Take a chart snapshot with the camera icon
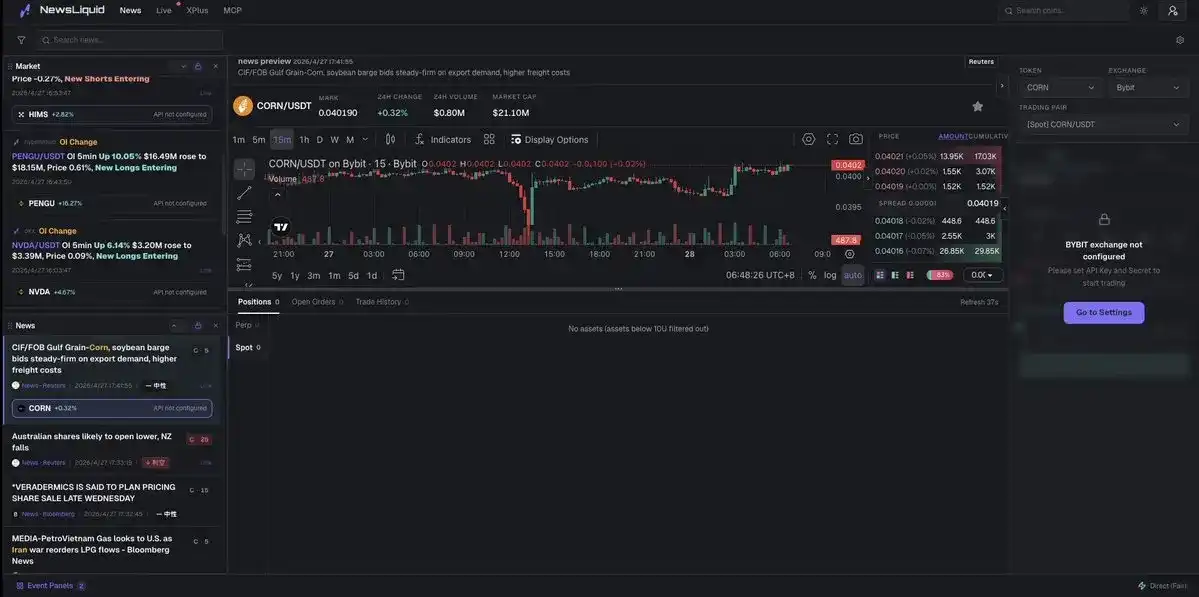The width and height of the screenshot is (1199, 597). [856, 139]
